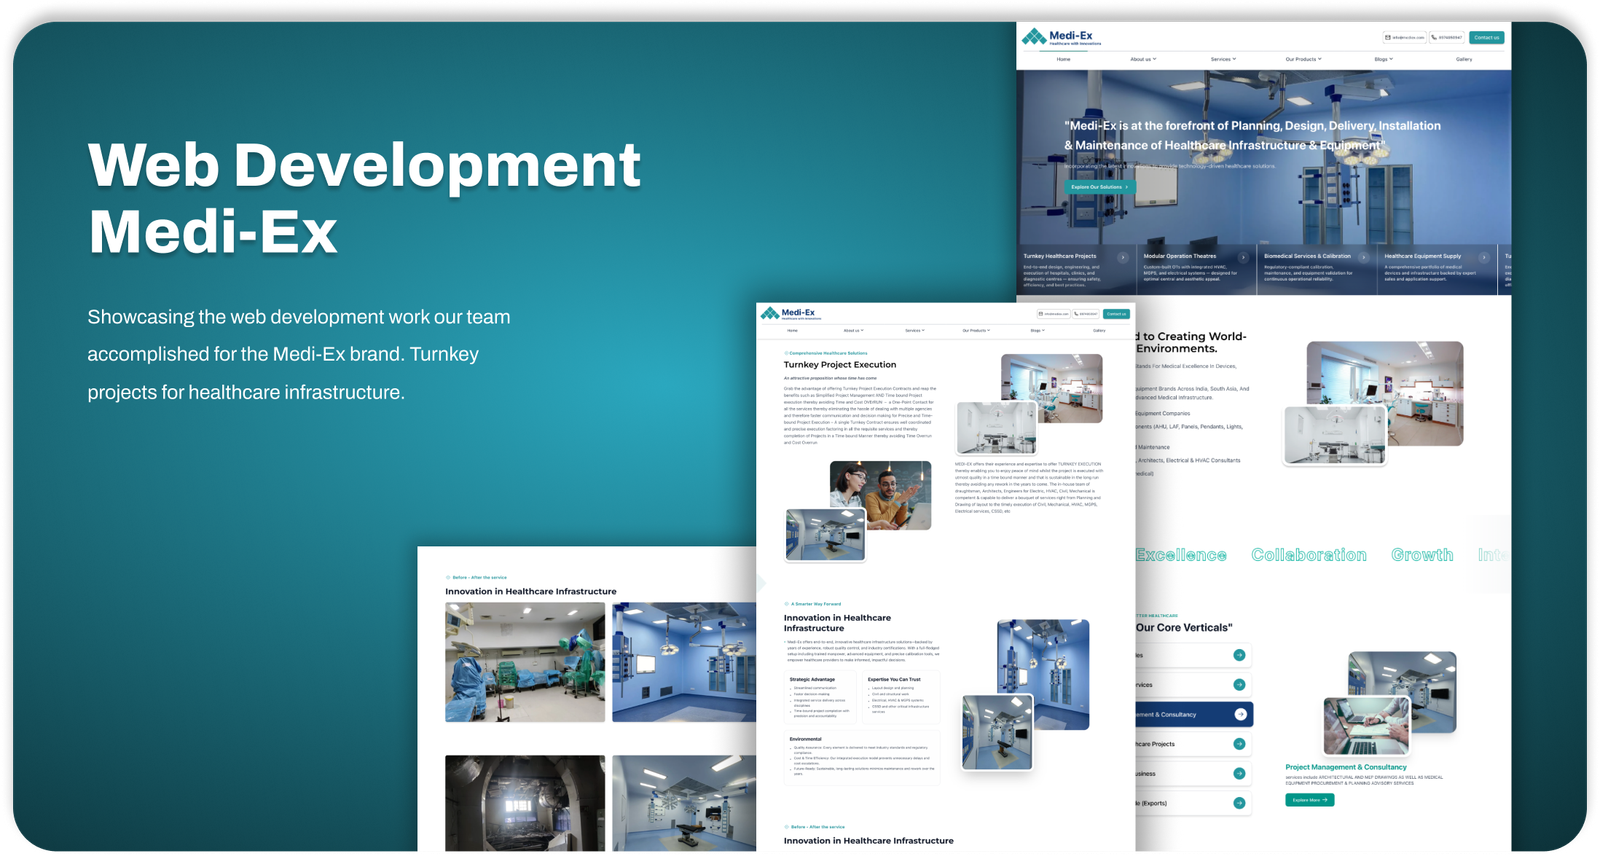Click the arrow on Healthcare Equipment Supply card
The width and height of the screenshot is (1600, 856).
[1484, 257]
